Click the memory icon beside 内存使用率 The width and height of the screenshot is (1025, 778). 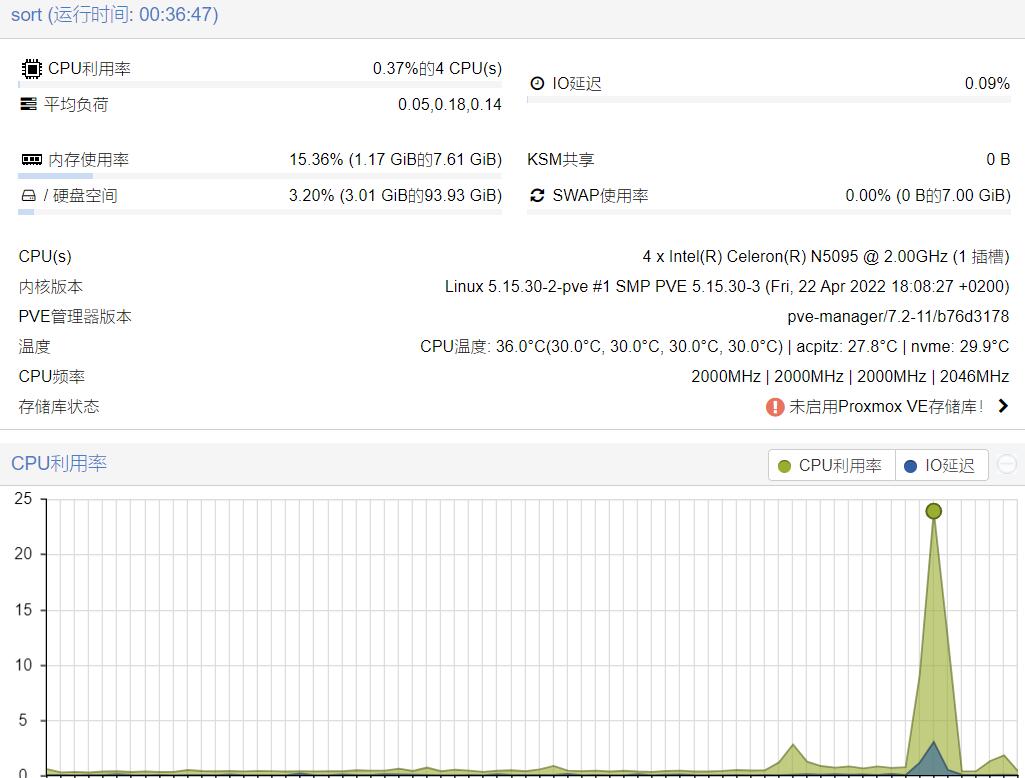(31, 160)
